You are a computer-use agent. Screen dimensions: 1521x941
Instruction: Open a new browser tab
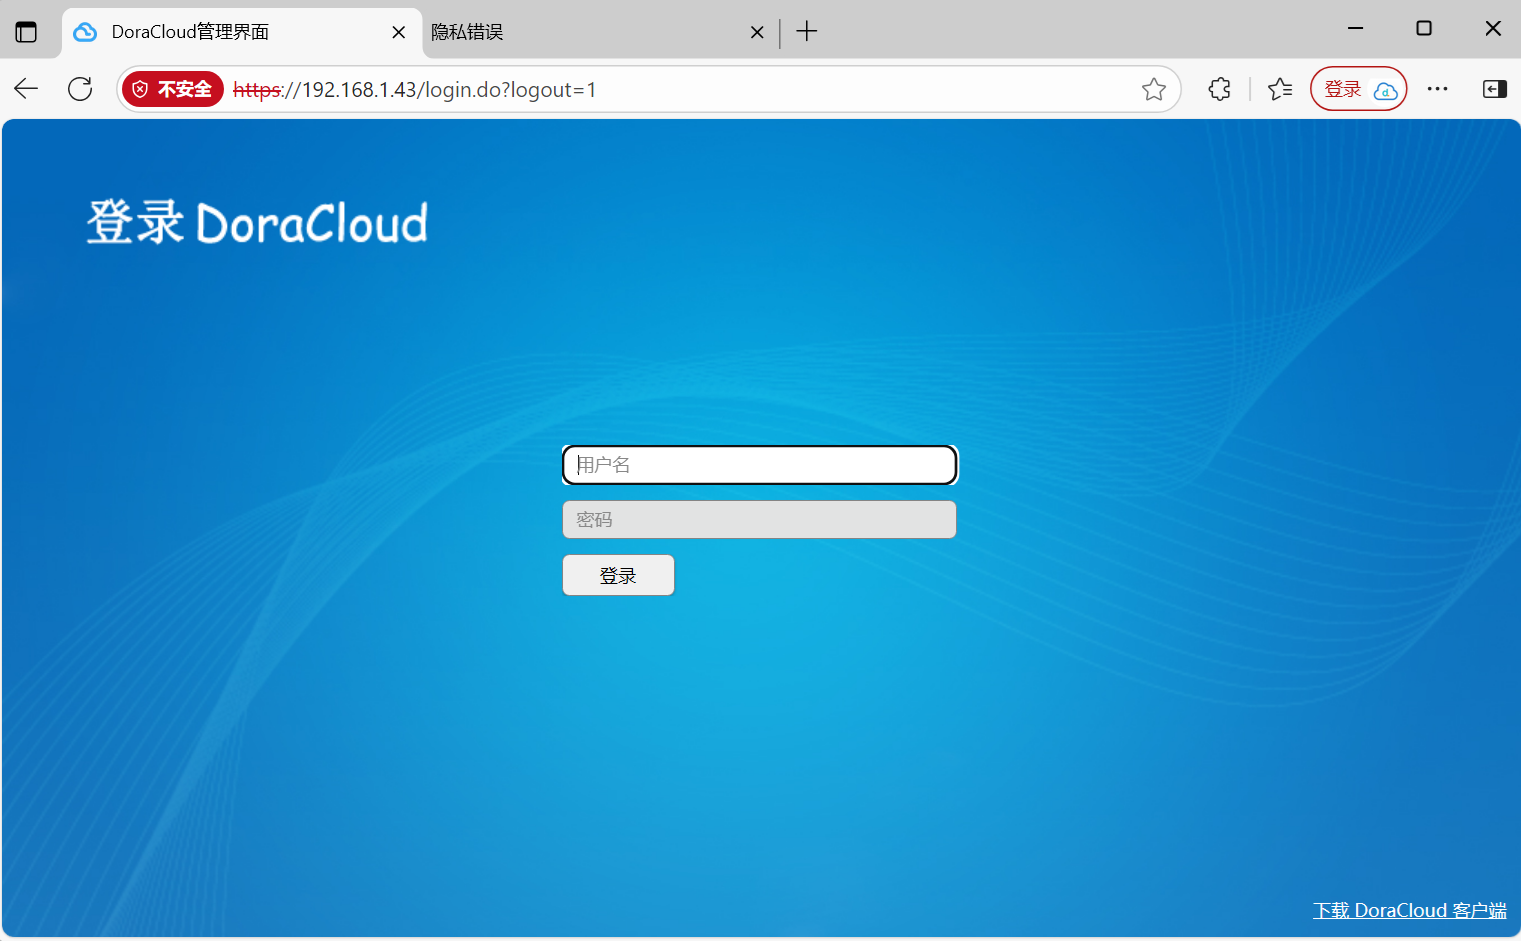[x=807, y=32]
